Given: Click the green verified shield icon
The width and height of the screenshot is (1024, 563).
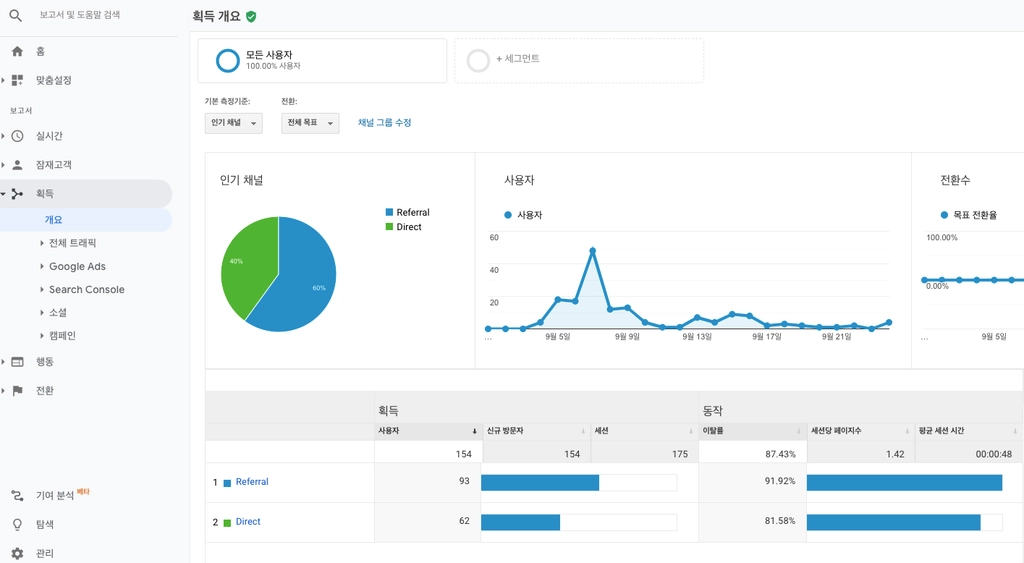Looking at the screenshot, I should tap(251, 17).
